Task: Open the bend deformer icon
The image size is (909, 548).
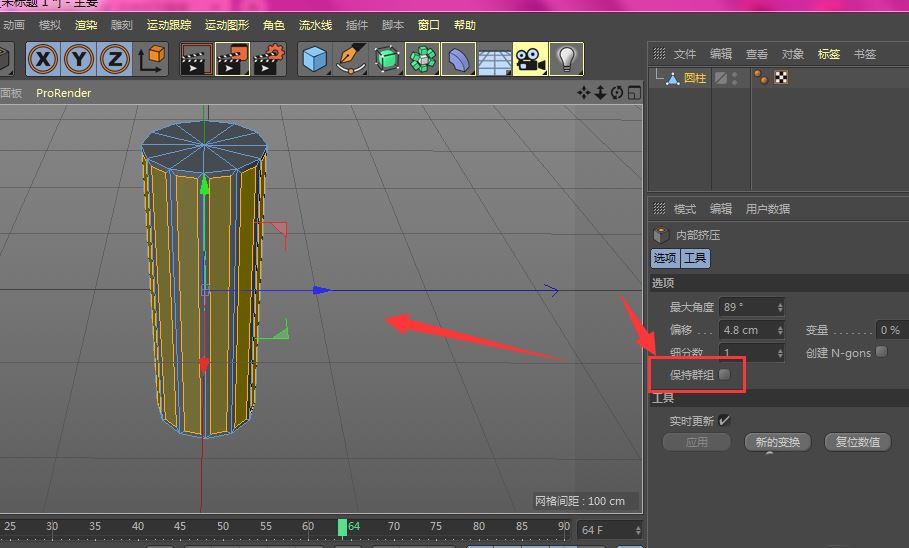Action: pyautogui.click(x=459, y=60)
